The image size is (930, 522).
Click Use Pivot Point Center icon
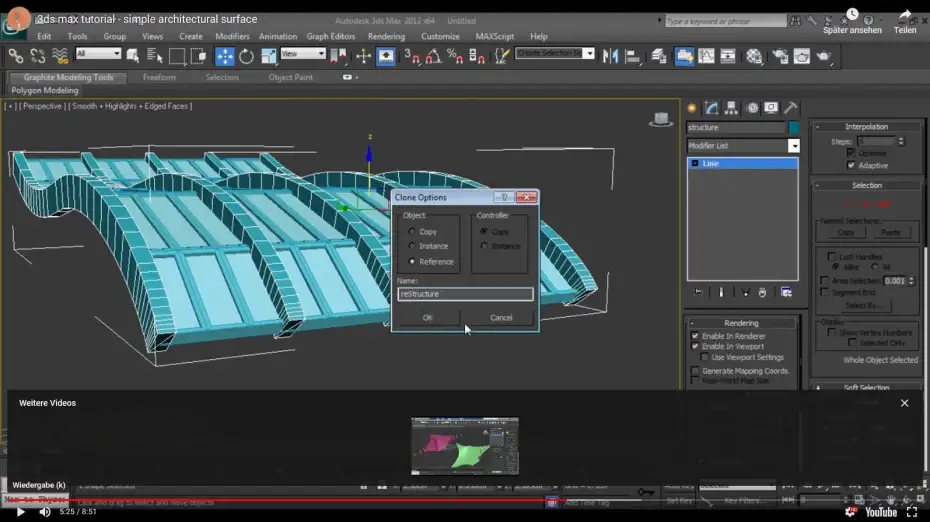[338, 56]
